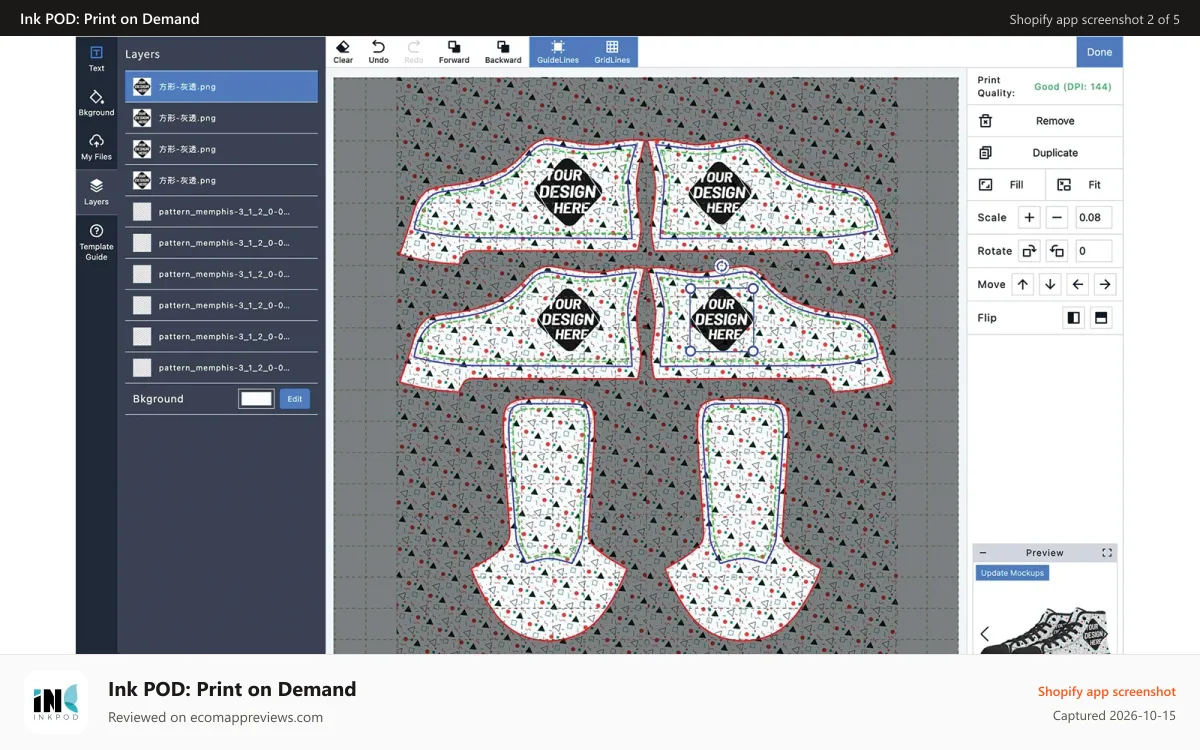1200x750 pixels.
Task: Click 'Reviewed on ecomappreviews.com' text
Action: 215,717
